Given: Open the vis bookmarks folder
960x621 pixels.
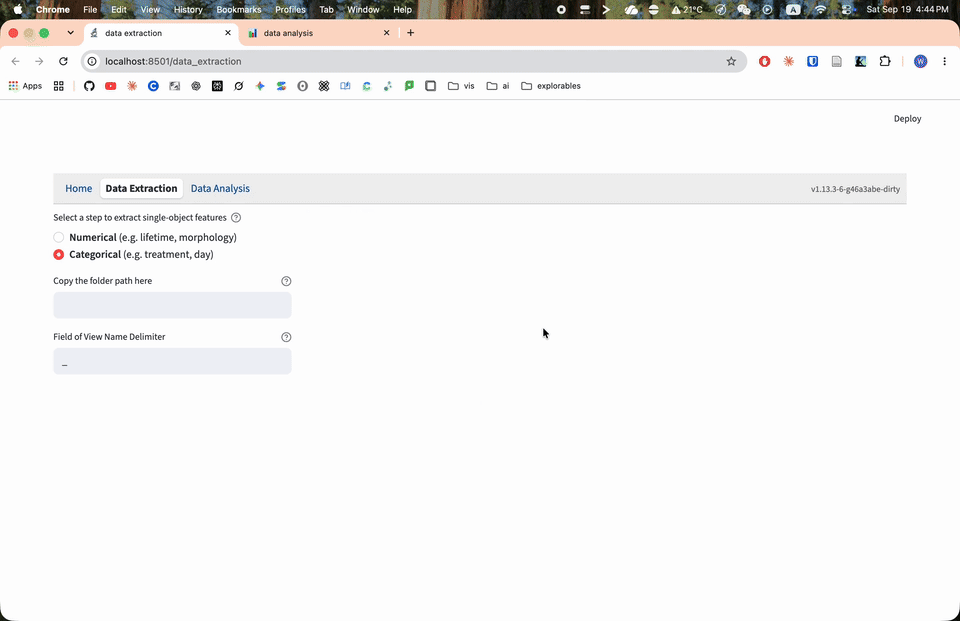Looking at the screenshot, I should (461, 86).
